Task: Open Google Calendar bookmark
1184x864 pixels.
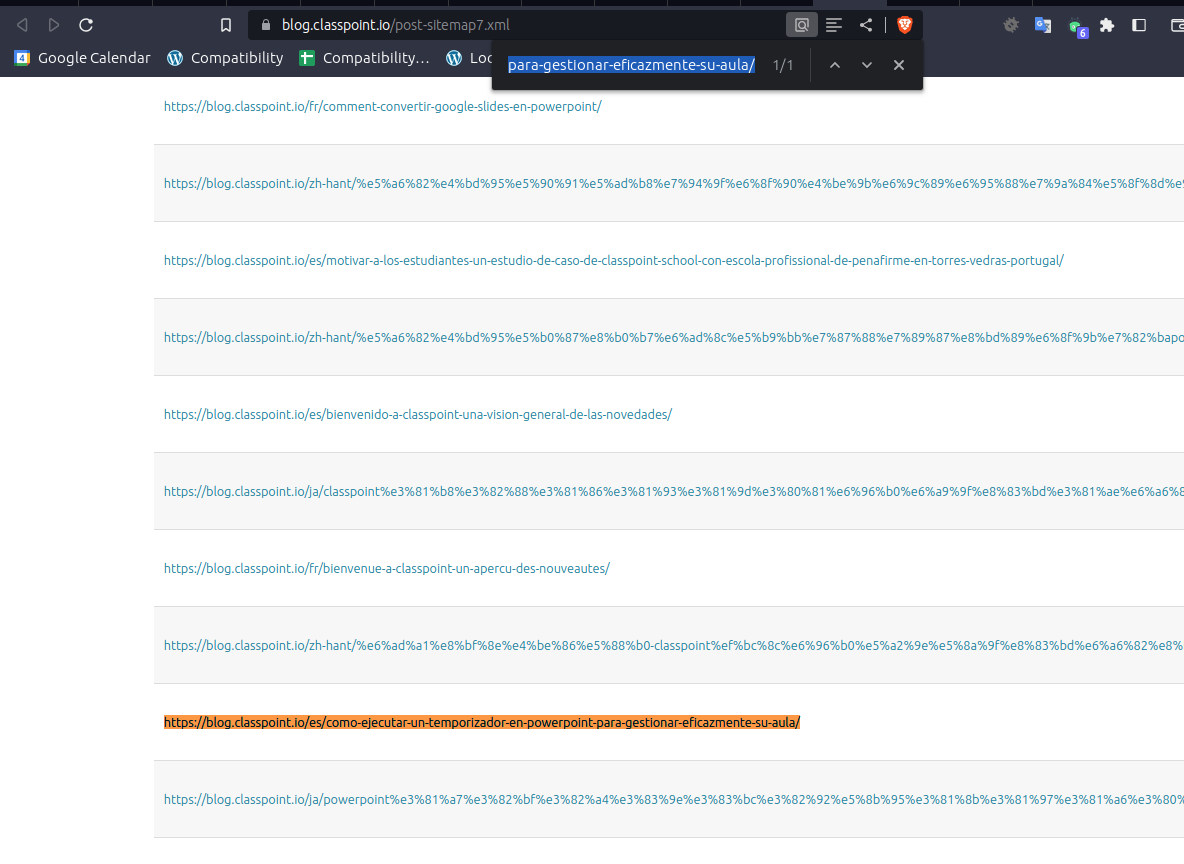Action: [82, 58]
